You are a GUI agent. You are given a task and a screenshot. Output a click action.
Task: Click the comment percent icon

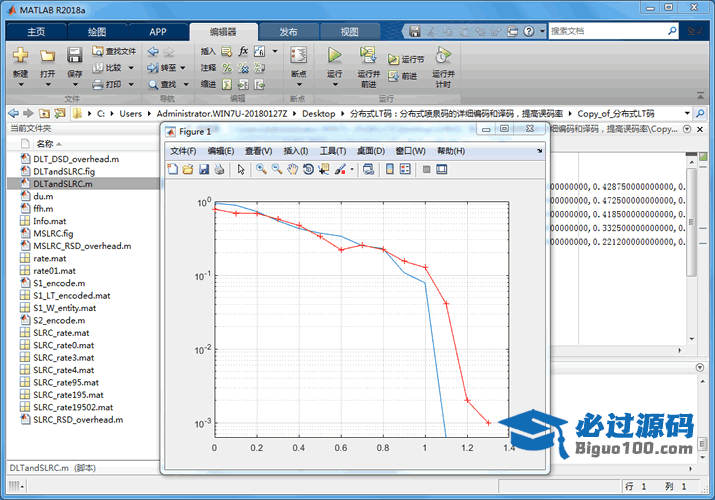(x=227, y=68)
